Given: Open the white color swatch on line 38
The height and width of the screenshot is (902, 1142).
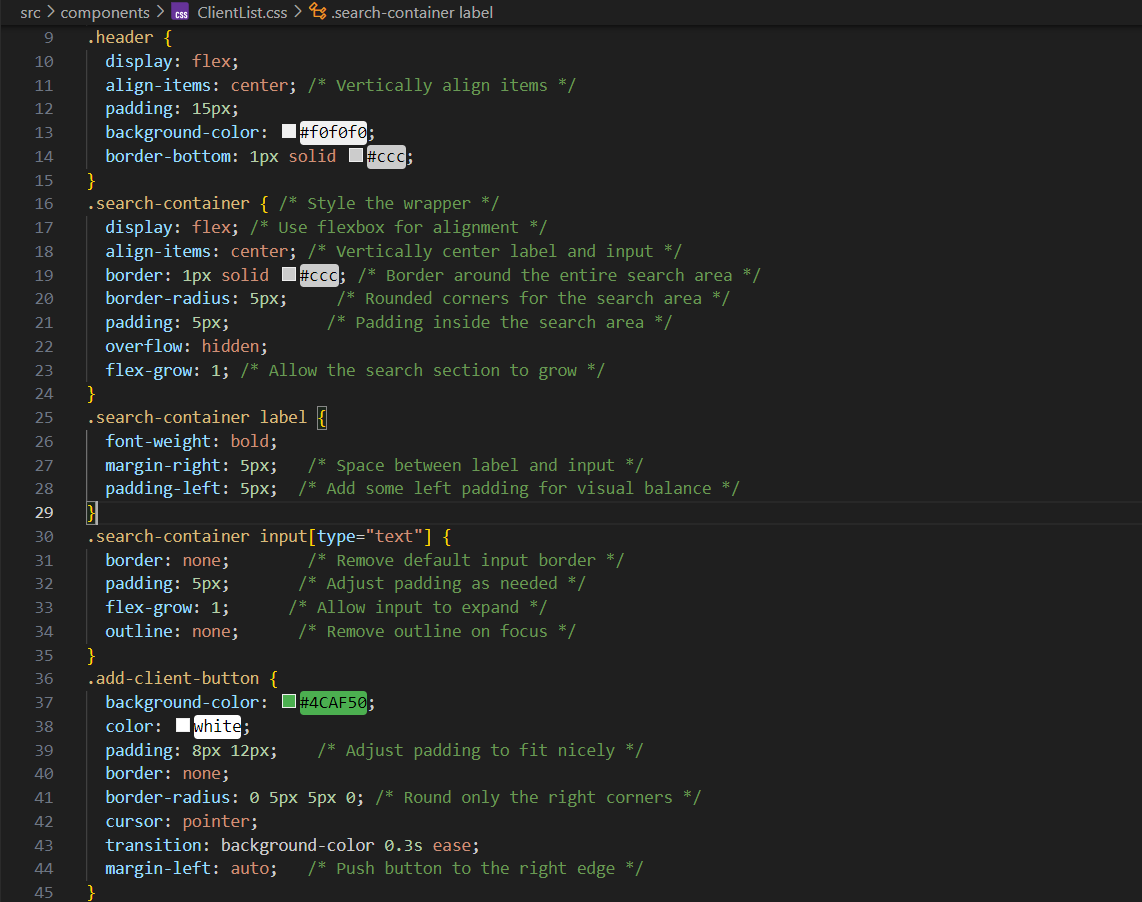Looking at the screenshot, I should click(x=183, y=726).
